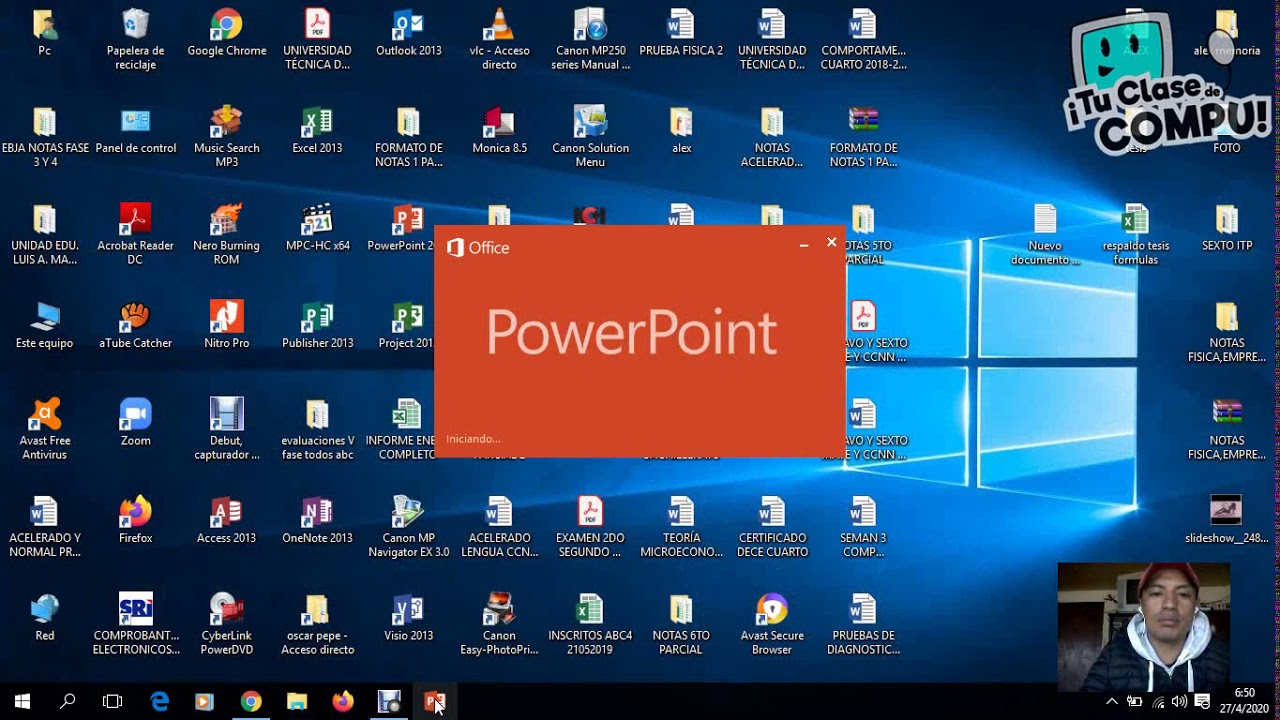The width and height of the screenshot is (1280, 720).
Task: Click the Zoom desktop icon
Action: (135, 423)
